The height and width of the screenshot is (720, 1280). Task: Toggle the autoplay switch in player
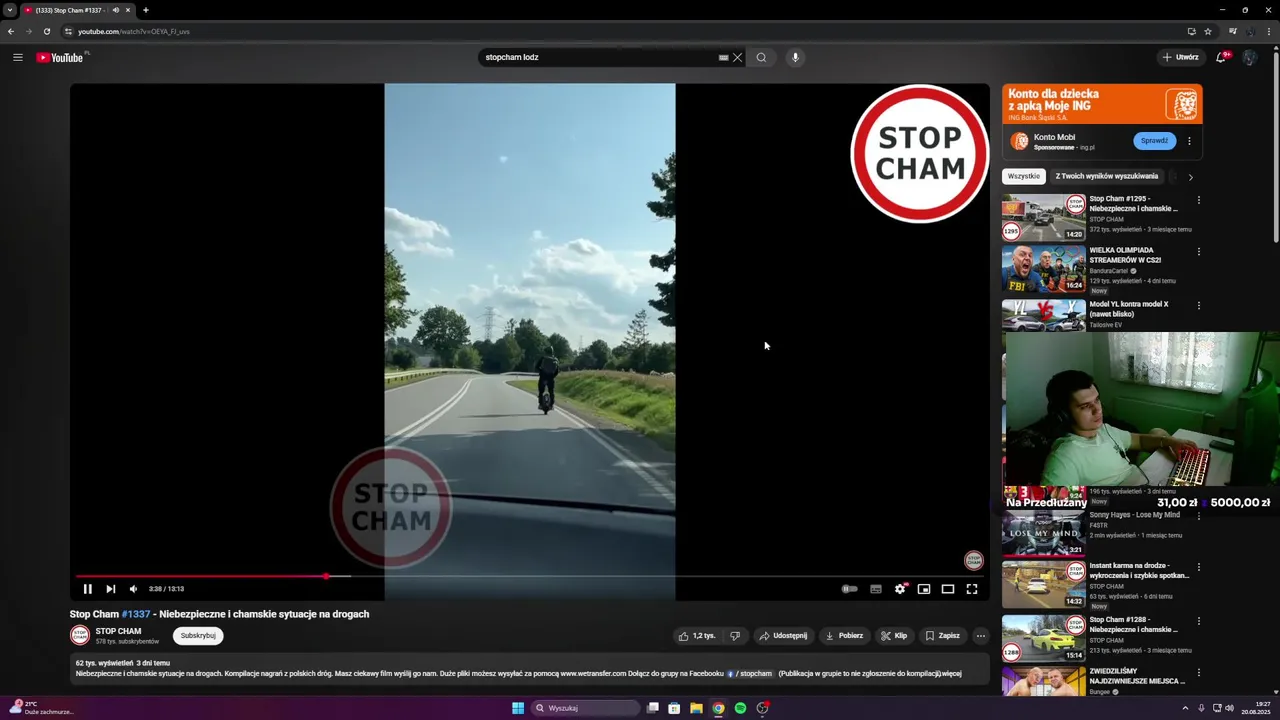coord(849,589)
